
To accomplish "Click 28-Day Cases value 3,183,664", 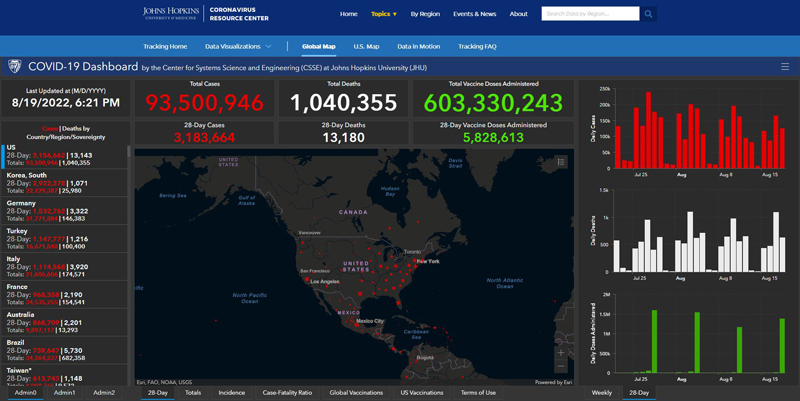I will 205,137.
